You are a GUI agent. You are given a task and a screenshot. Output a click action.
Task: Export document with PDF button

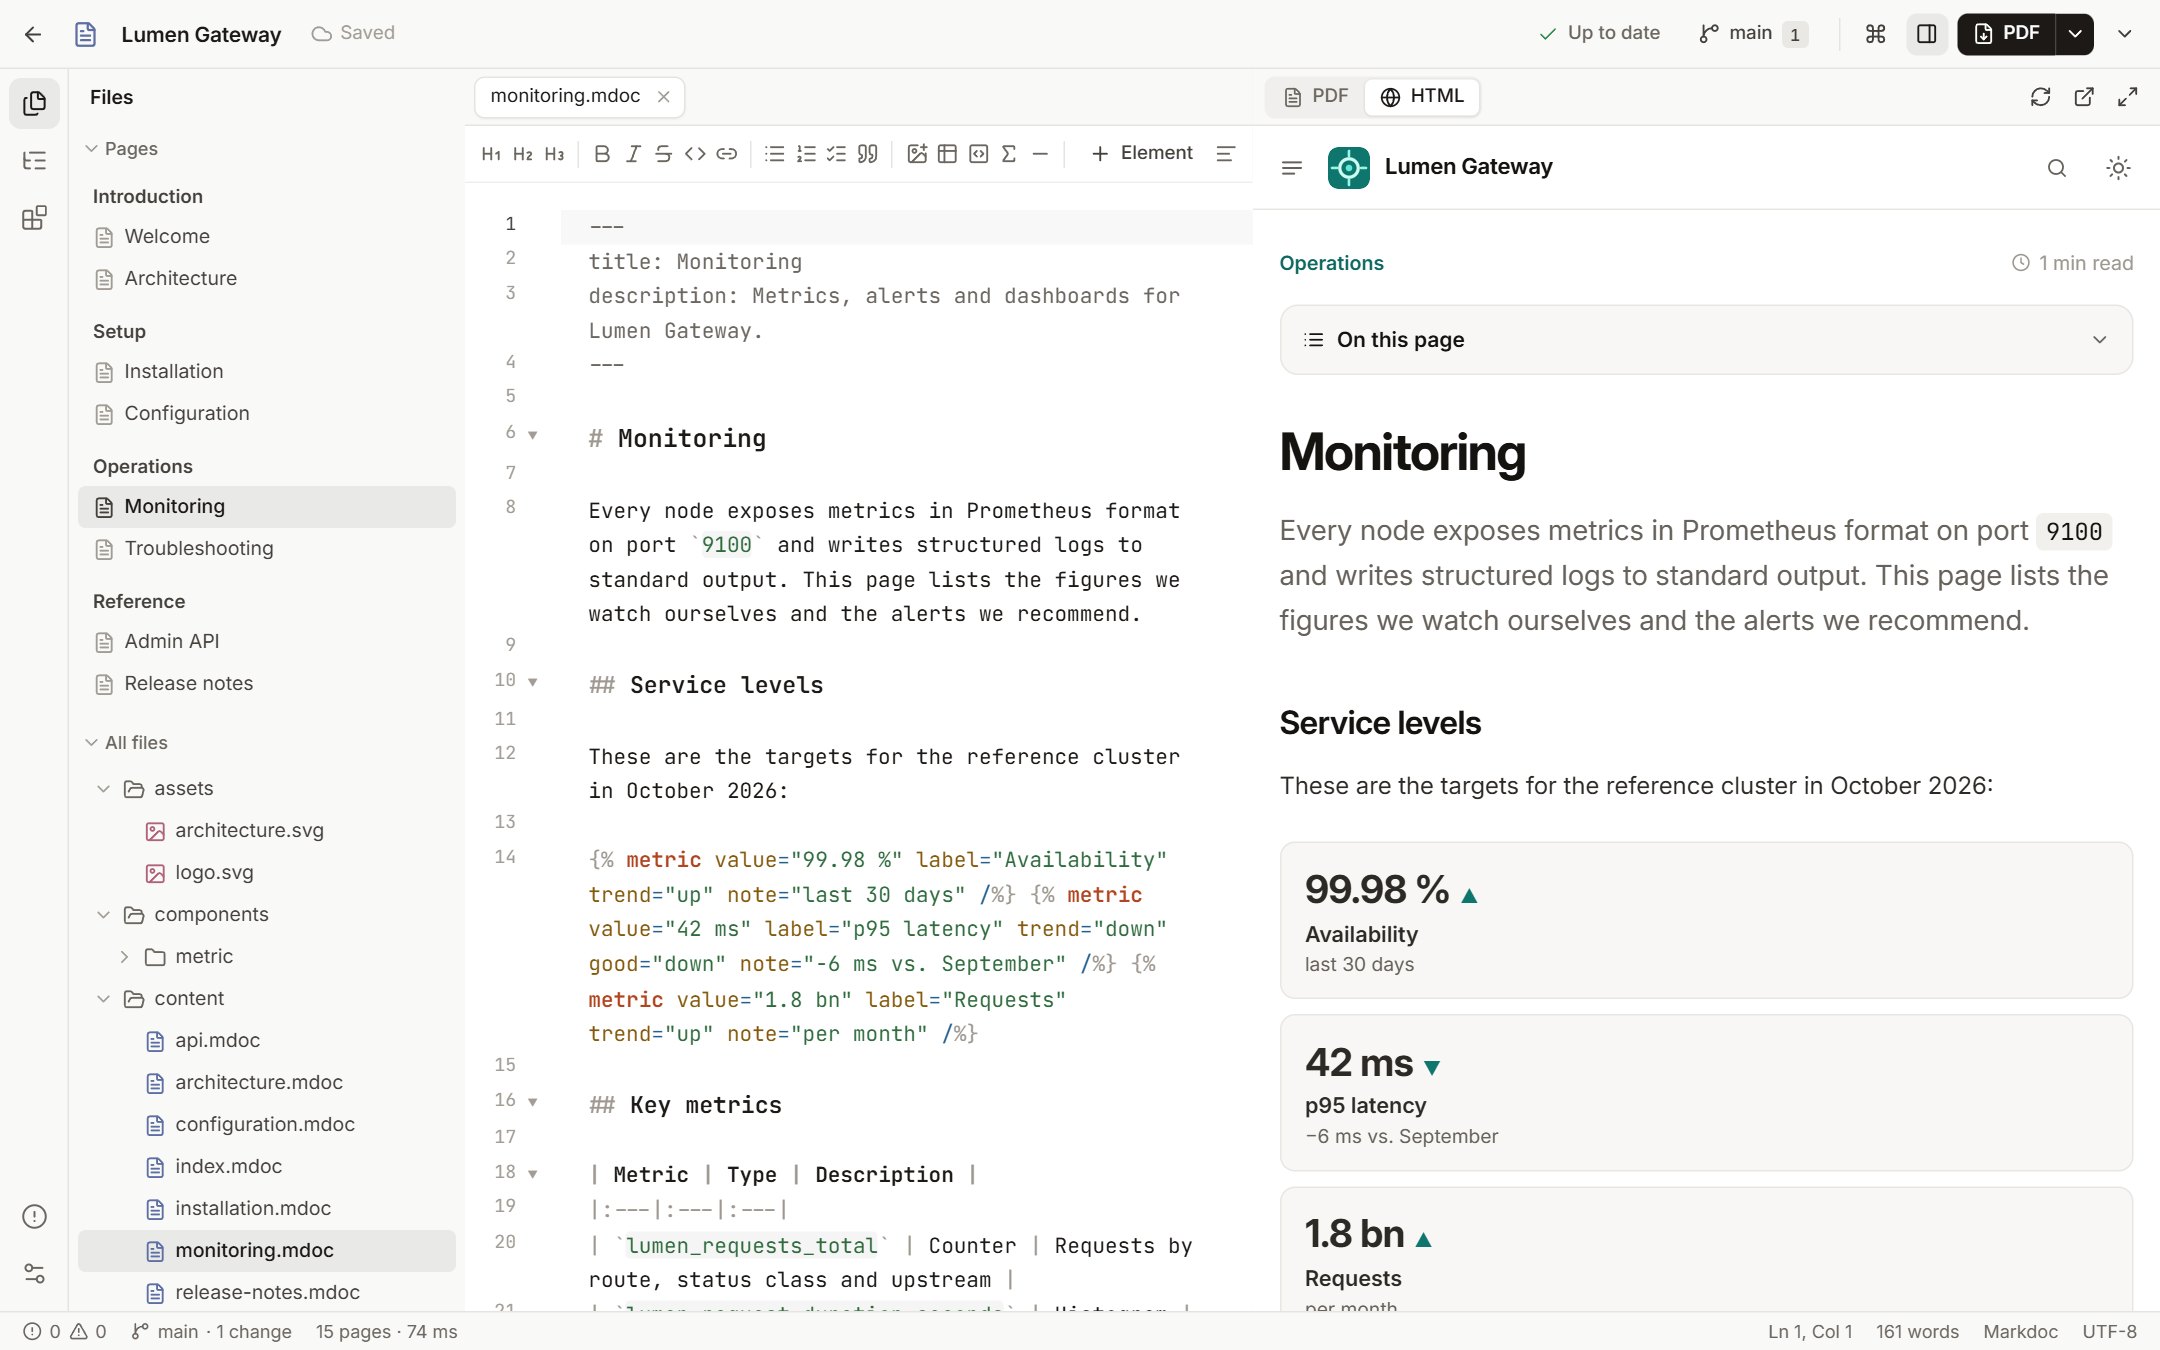click(2006, 34)
